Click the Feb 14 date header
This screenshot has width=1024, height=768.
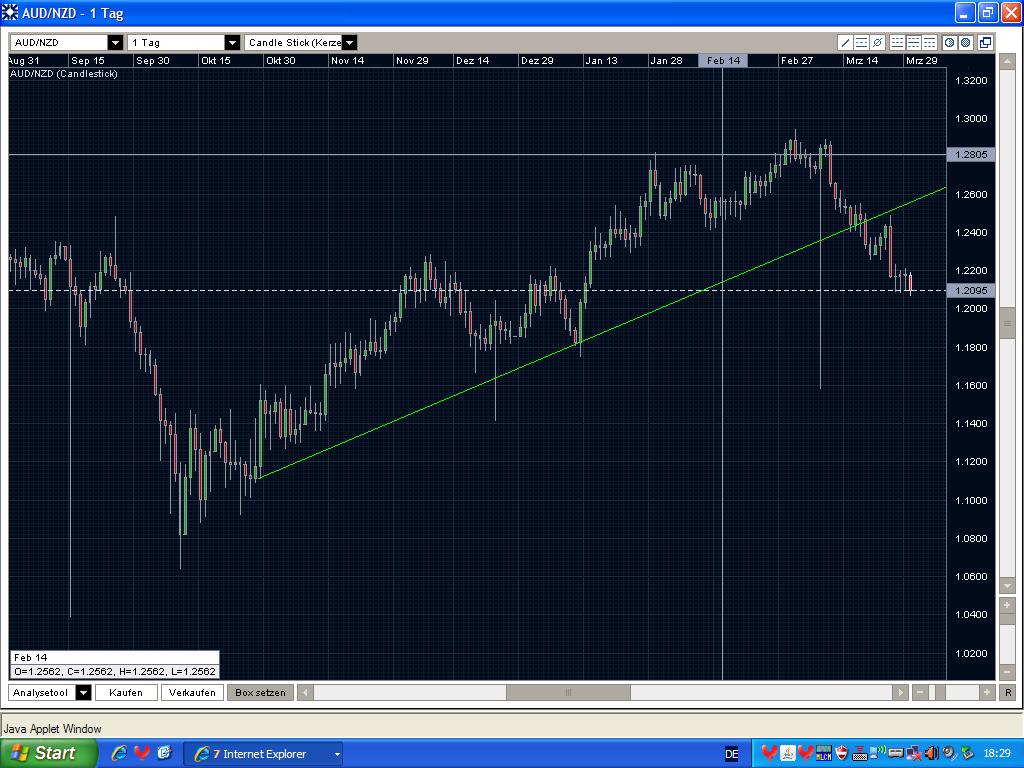(723, 61)
